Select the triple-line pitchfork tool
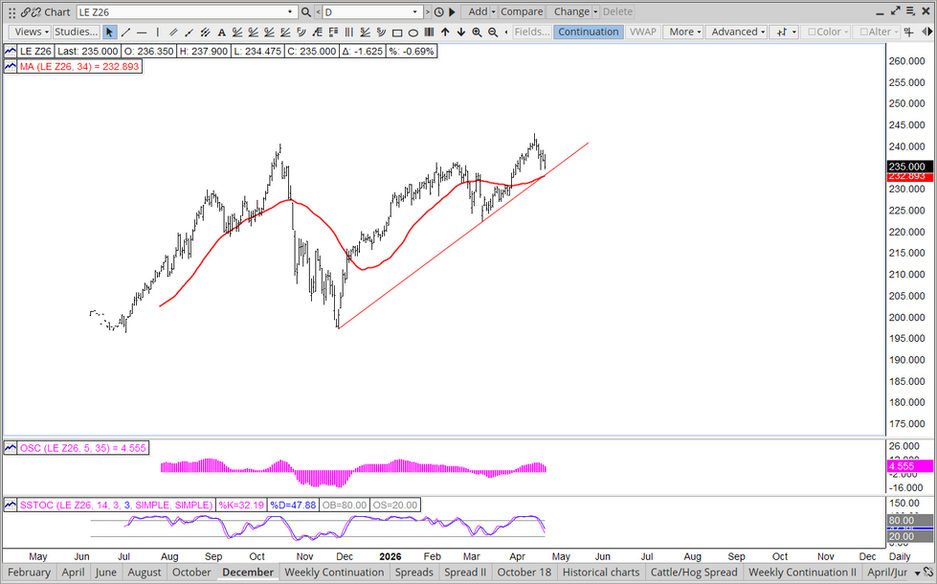The image size is (937, 584). pyautogui.click(x=206, y=32)
